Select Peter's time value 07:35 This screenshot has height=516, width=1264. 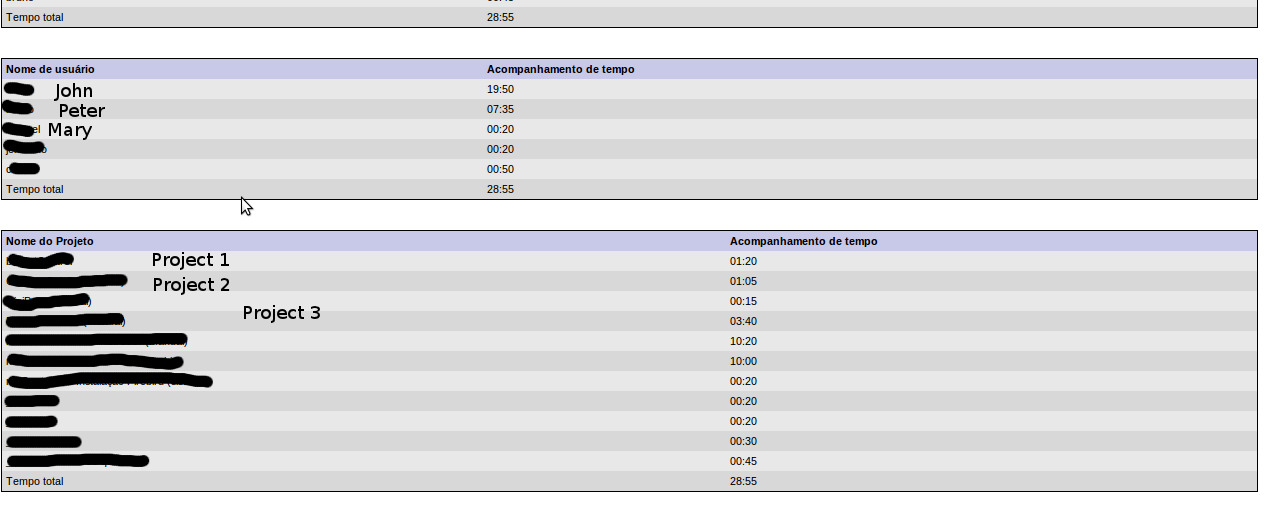coord(500,109)
